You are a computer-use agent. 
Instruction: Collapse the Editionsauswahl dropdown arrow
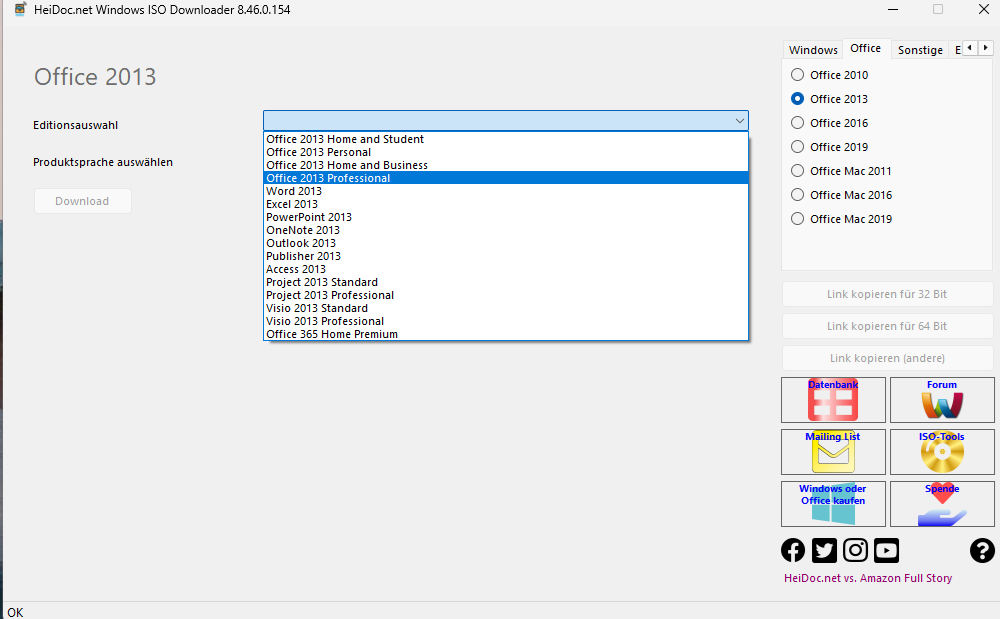[x=739, y=121]
